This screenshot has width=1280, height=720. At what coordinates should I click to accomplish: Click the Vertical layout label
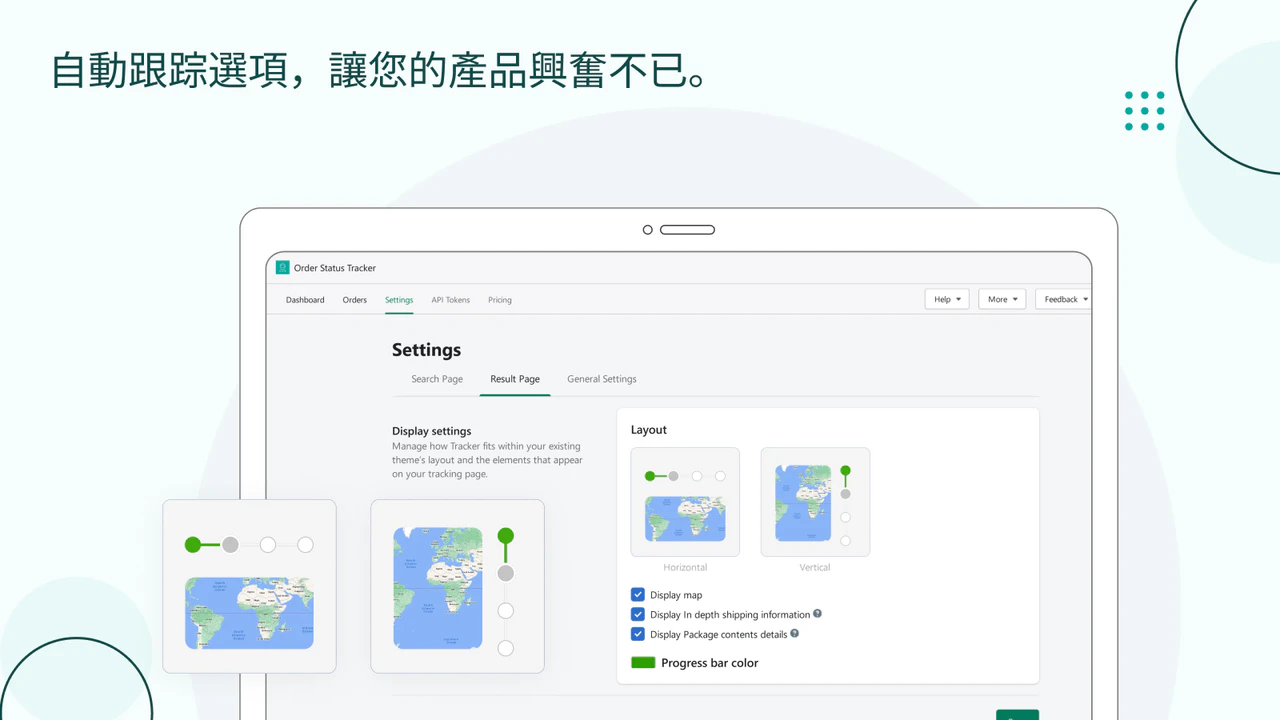(x=815, y=567)
